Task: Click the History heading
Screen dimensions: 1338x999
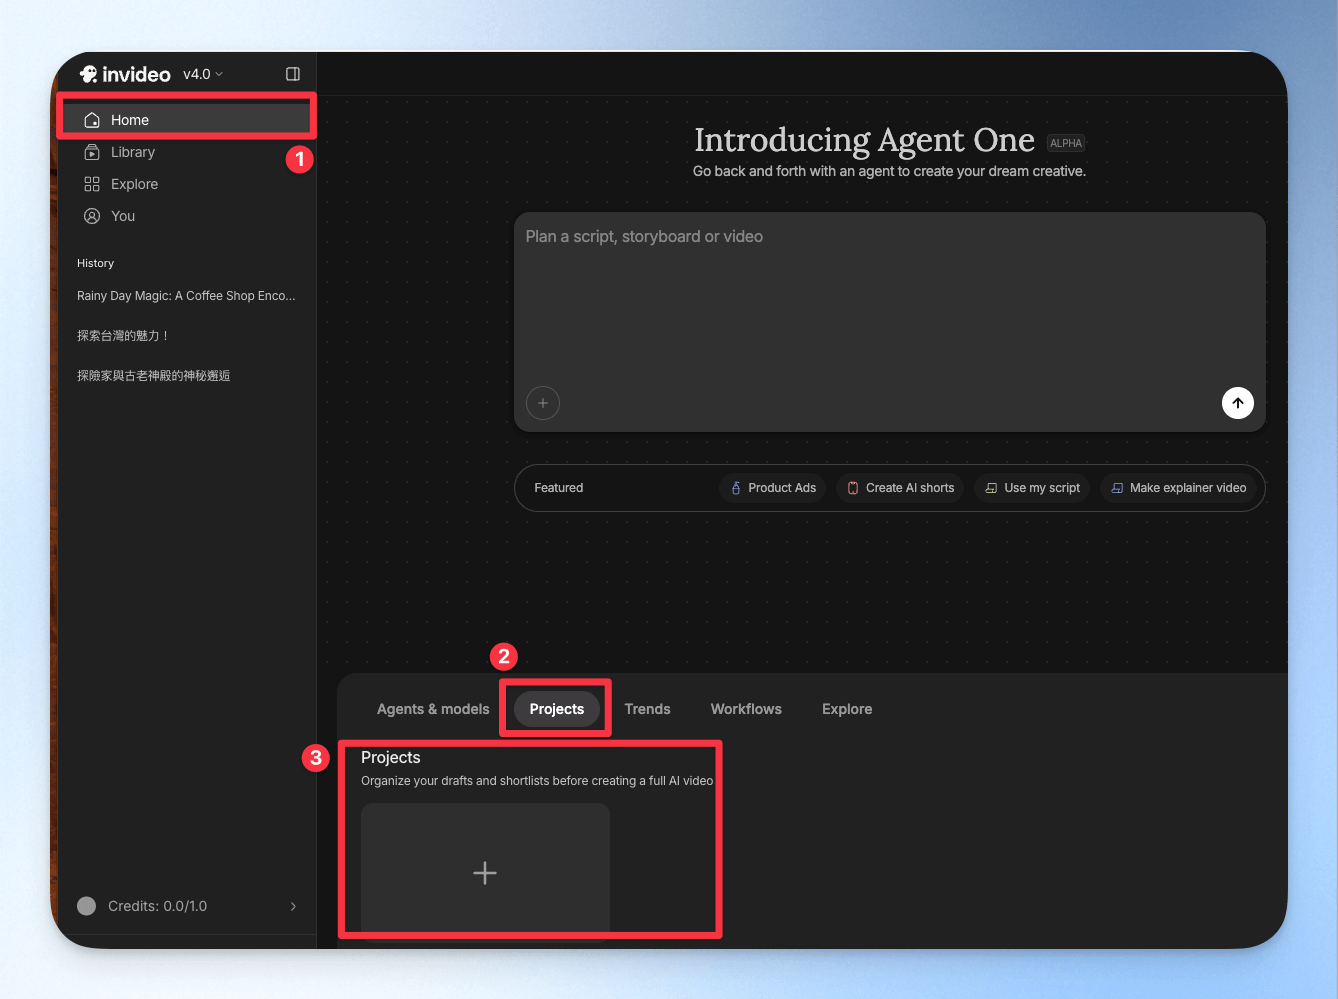Action: [96, 263]
